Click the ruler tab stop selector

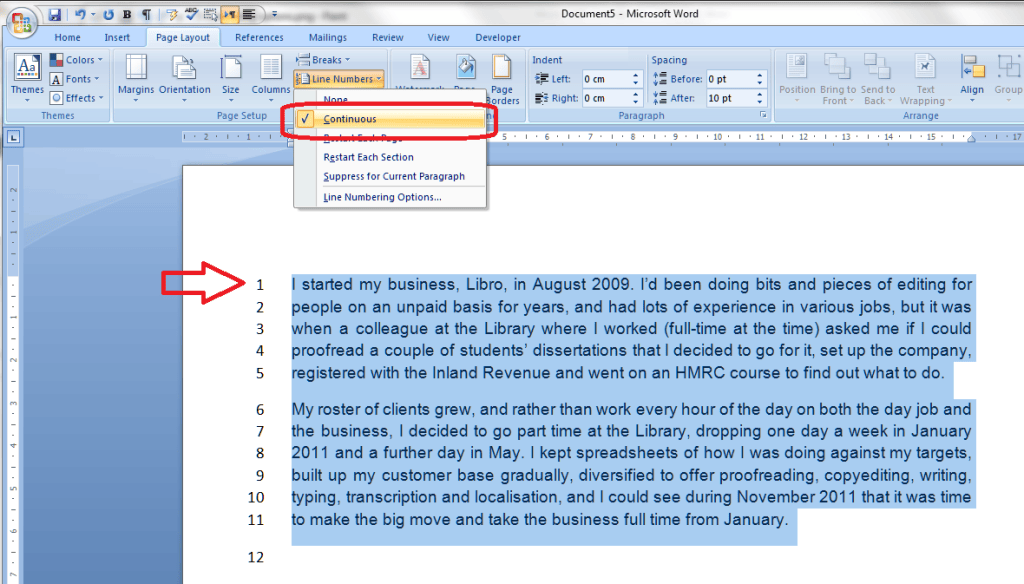14,137
